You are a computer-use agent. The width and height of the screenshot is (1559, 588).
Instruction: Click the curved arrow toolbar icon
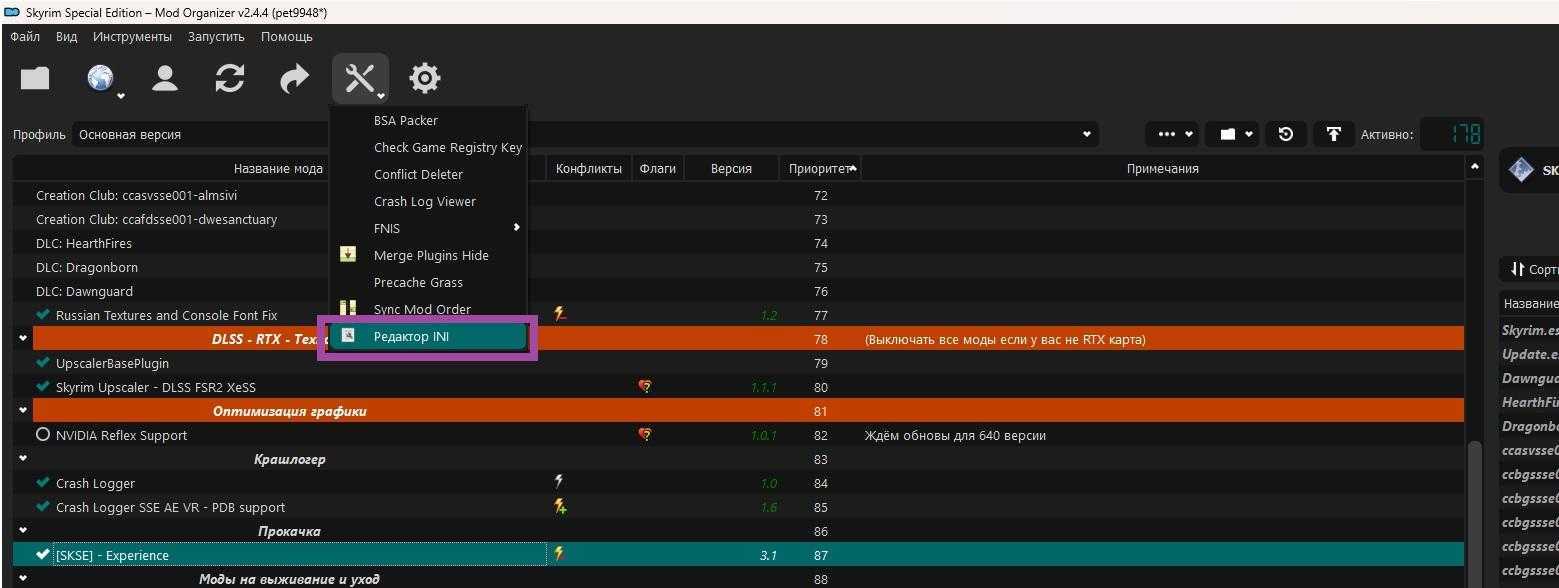(294, 78)
